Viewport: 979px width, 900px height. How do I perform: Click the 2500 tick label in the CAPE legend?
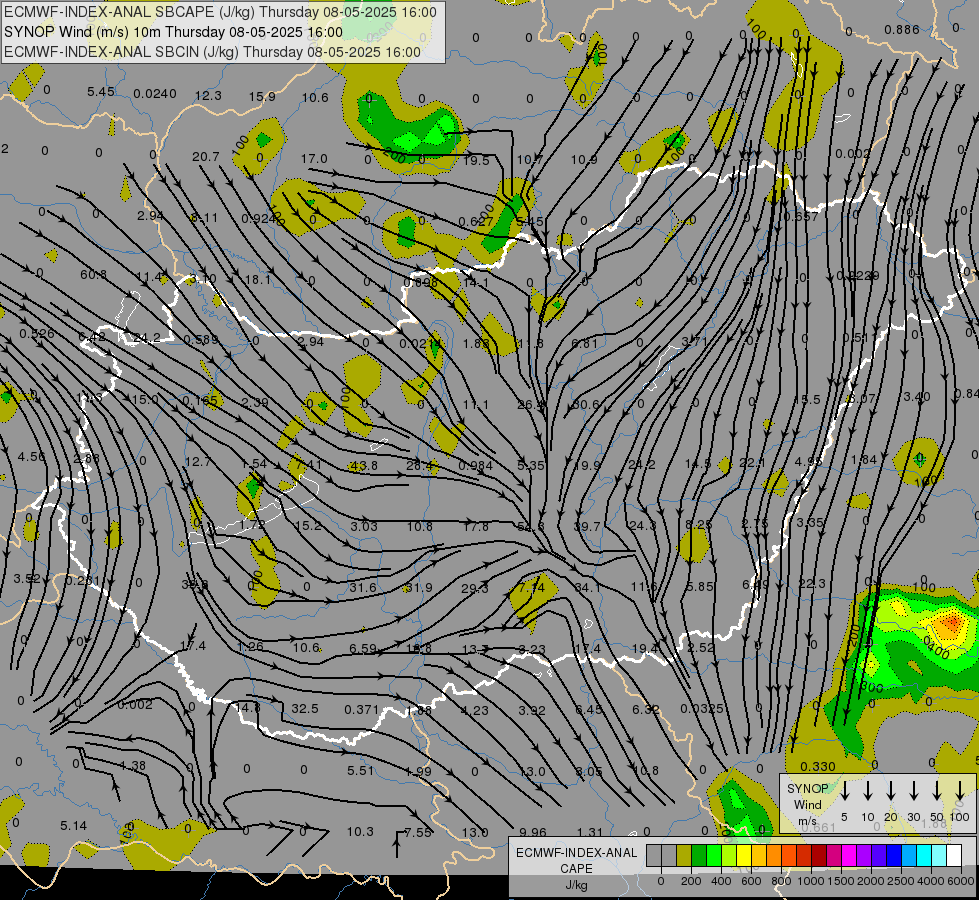(901, 881)
